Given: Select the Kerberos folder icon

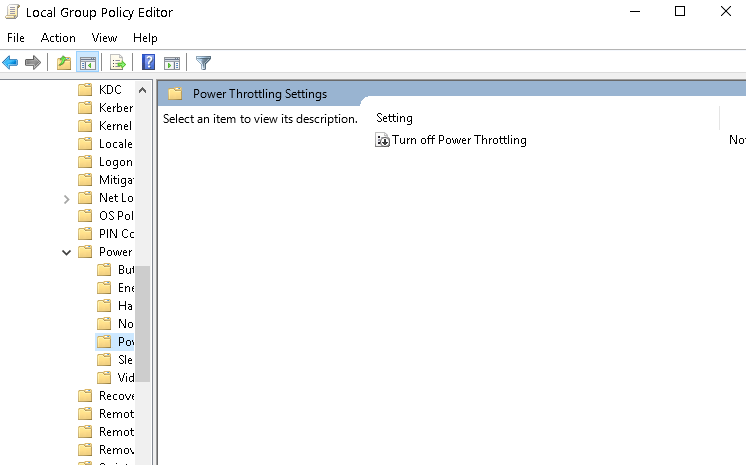Looking at the screenshot, I should (x=85, y=108).
